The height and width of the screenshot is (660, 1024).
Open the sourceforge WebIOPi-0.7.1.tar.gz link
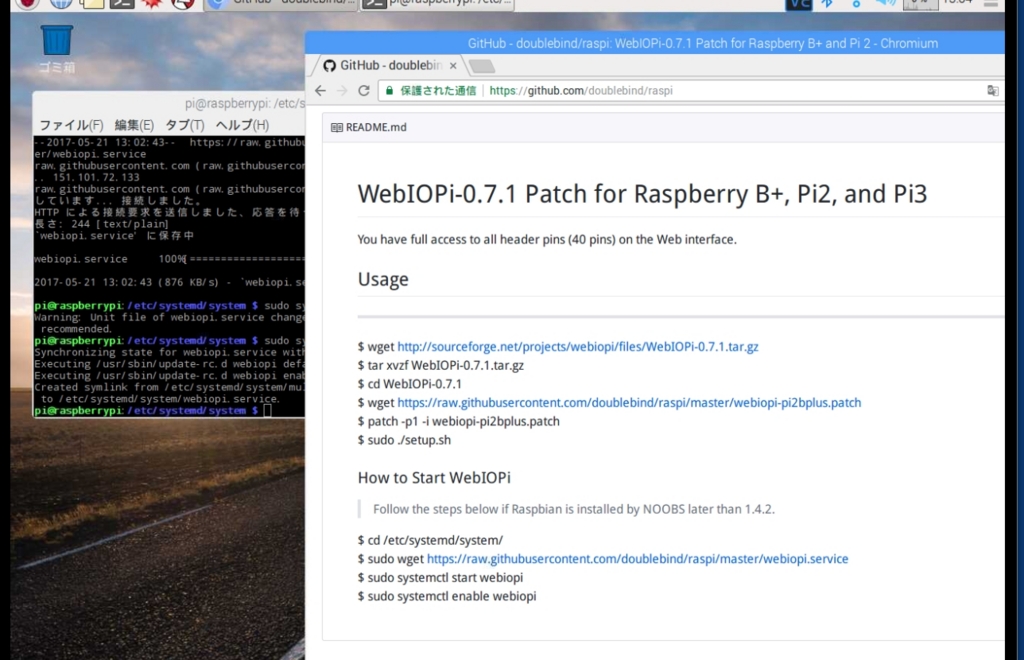[x=578, y=347]
